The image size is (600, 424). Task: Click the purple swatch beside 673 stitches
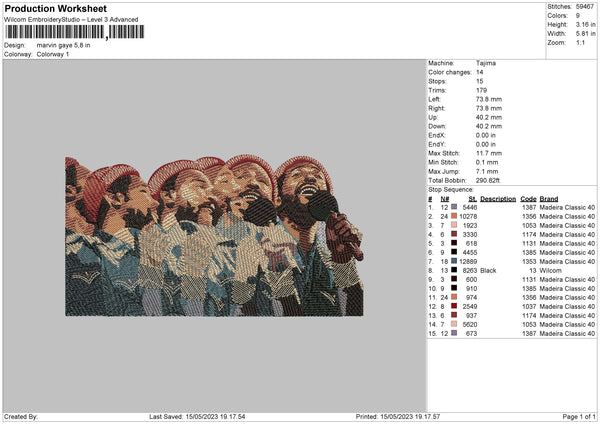(454, 333)
